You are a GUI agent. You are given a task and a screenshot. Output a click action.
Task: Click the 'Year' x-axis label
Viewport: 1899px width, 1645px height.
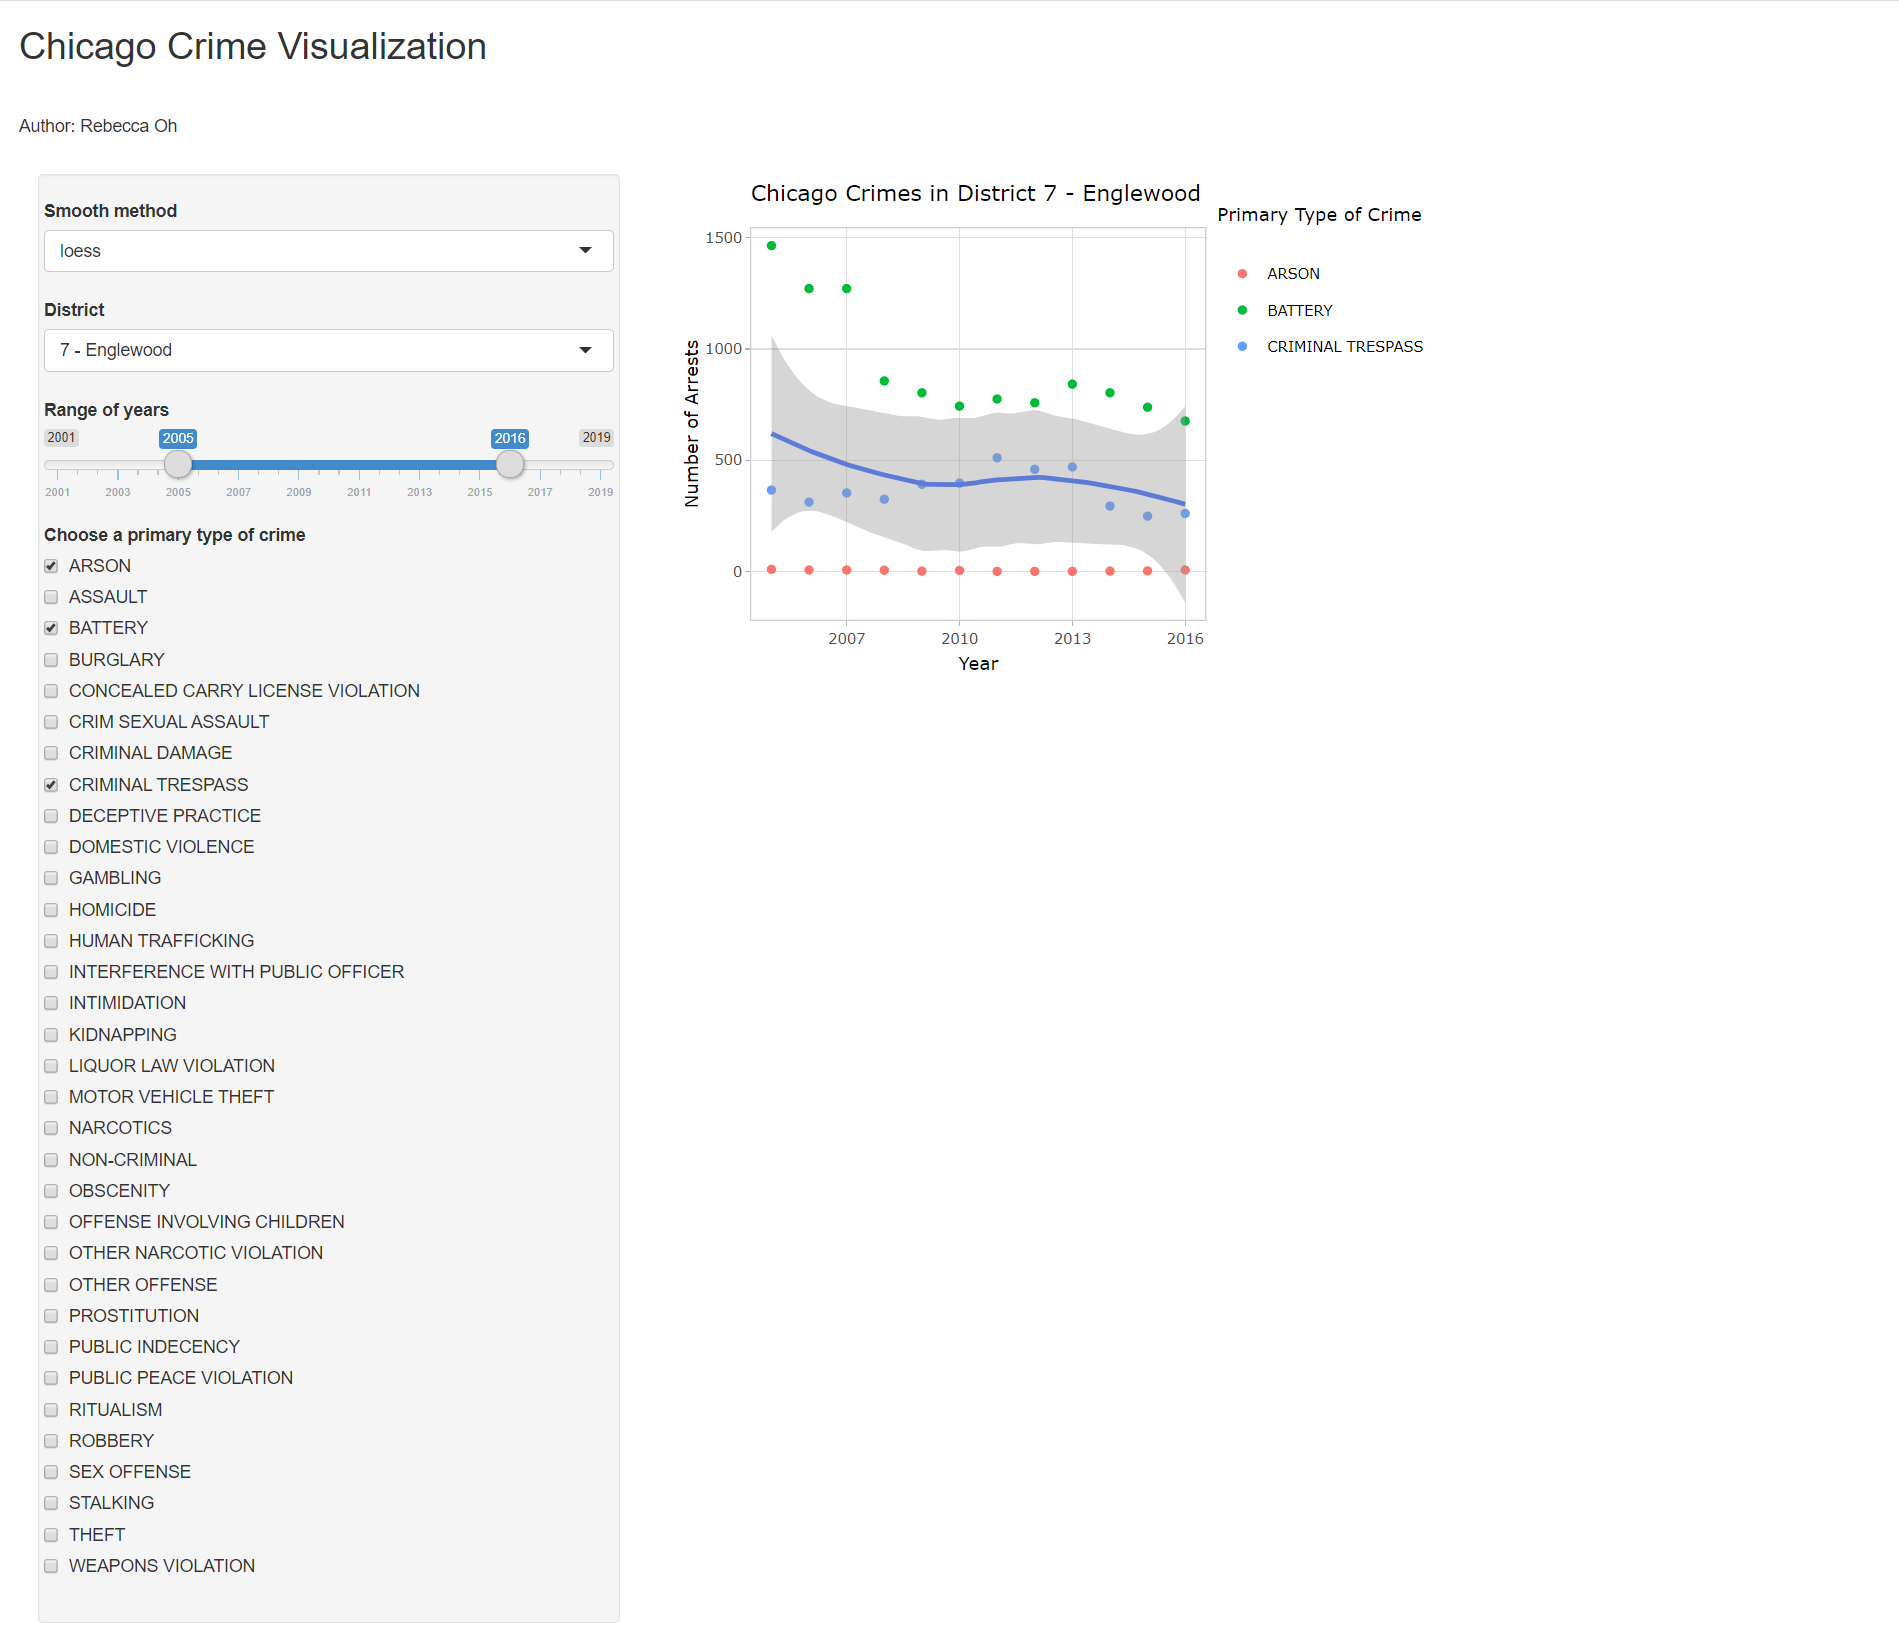(x=978, y=664)
